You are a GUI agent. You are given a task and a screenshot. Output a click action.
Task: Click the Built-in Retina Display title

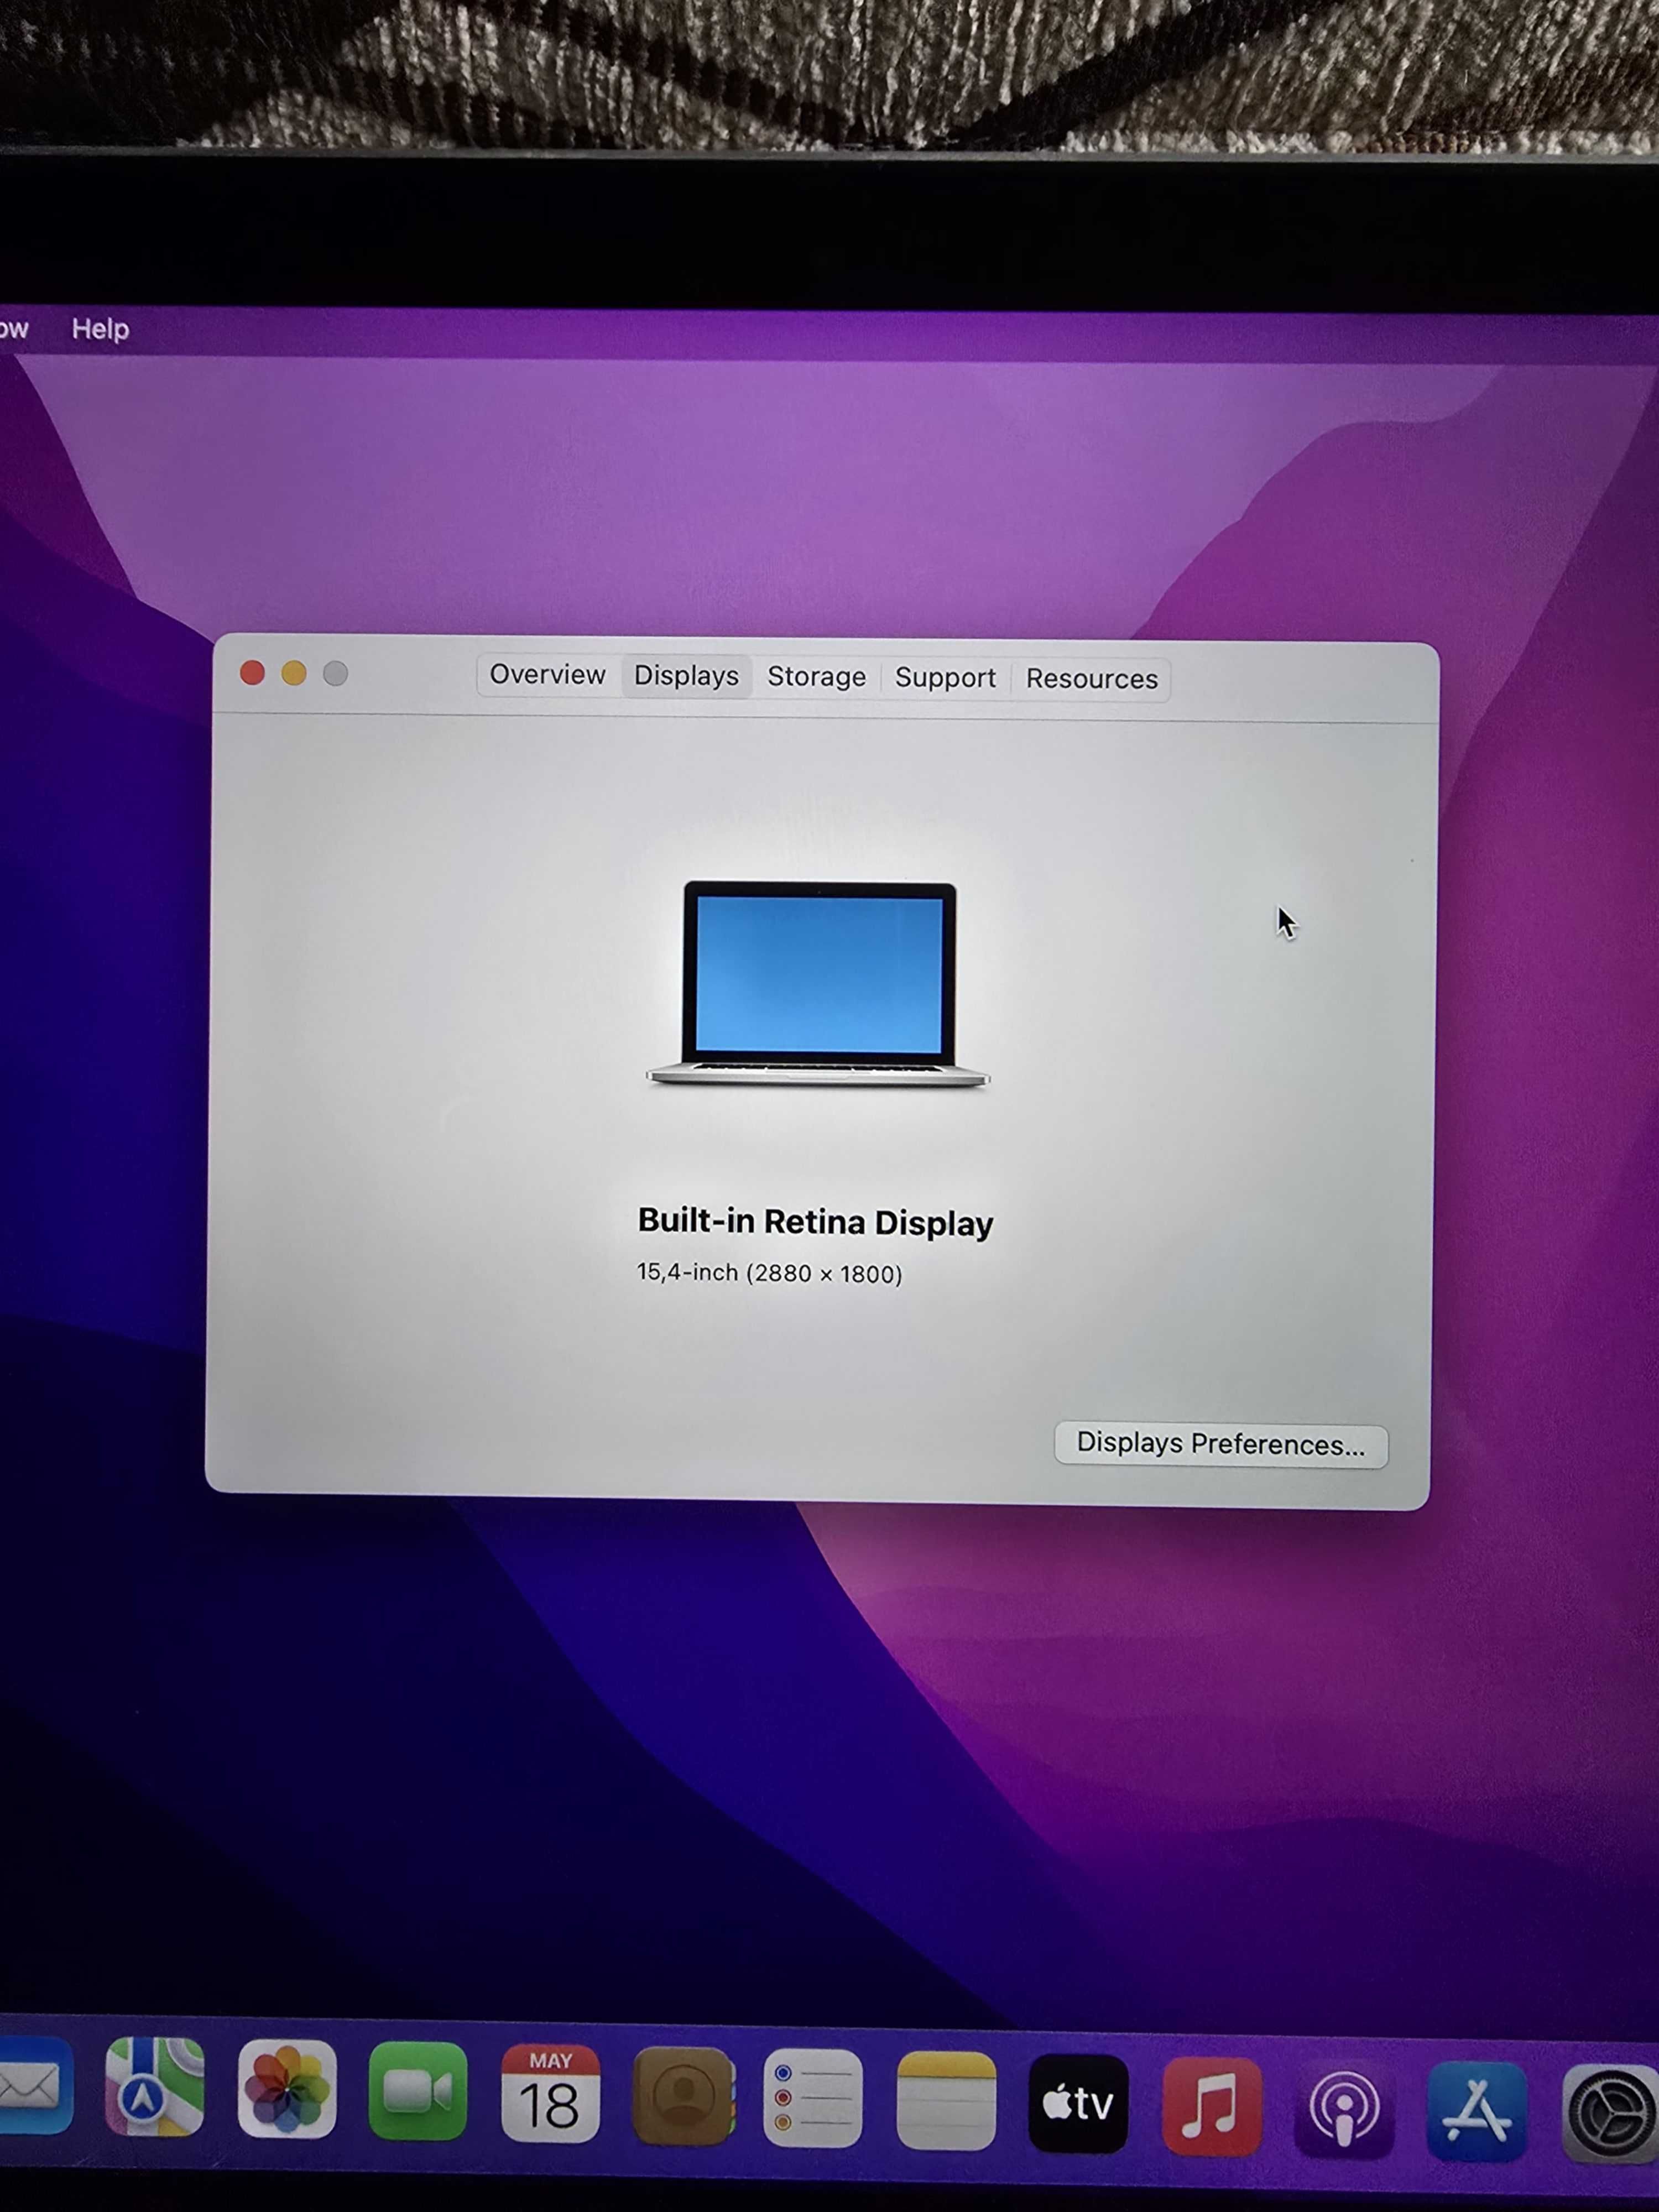click(815, 1222)
